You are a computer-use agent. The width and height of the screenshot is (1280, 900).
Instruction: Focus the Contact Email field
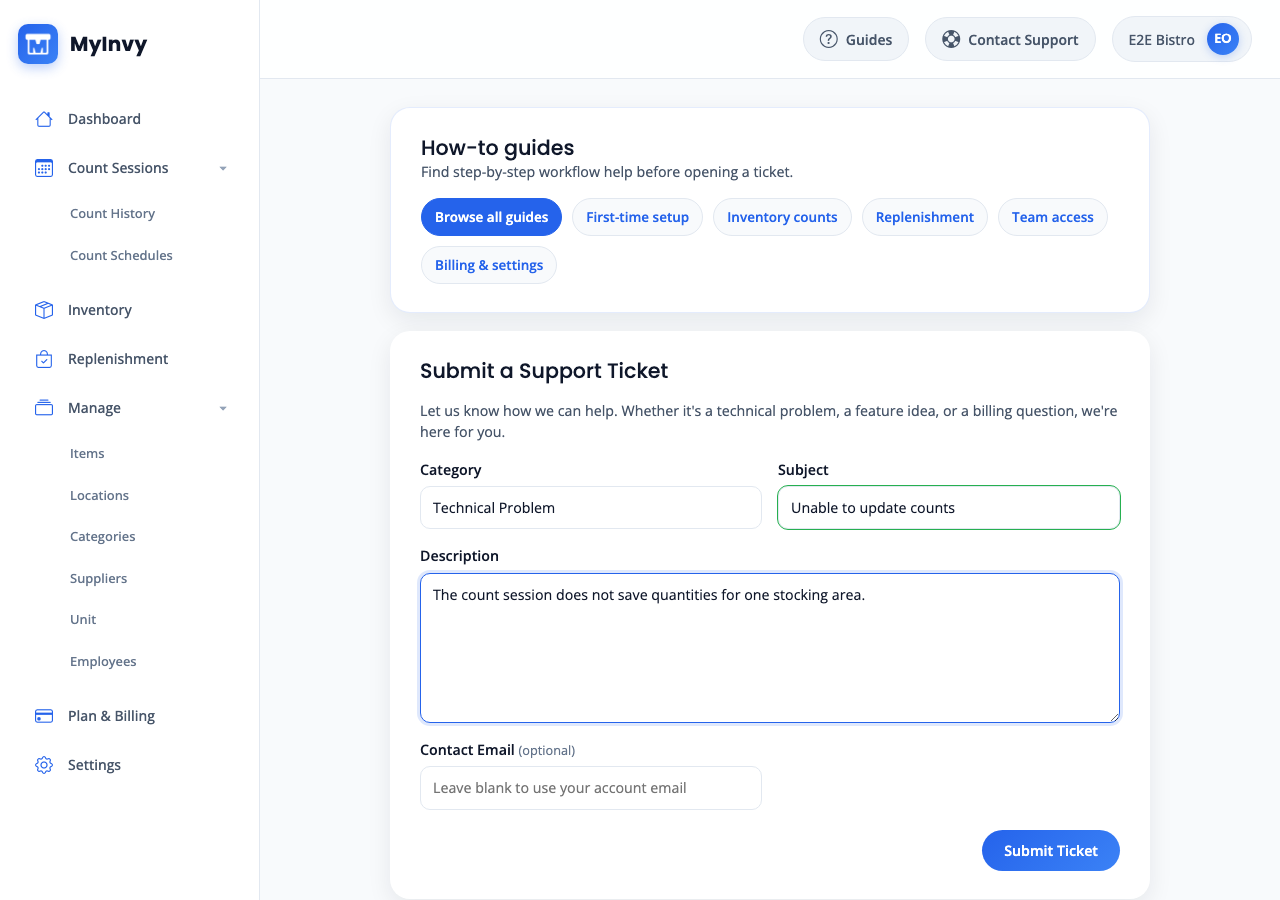pos(591,788)
